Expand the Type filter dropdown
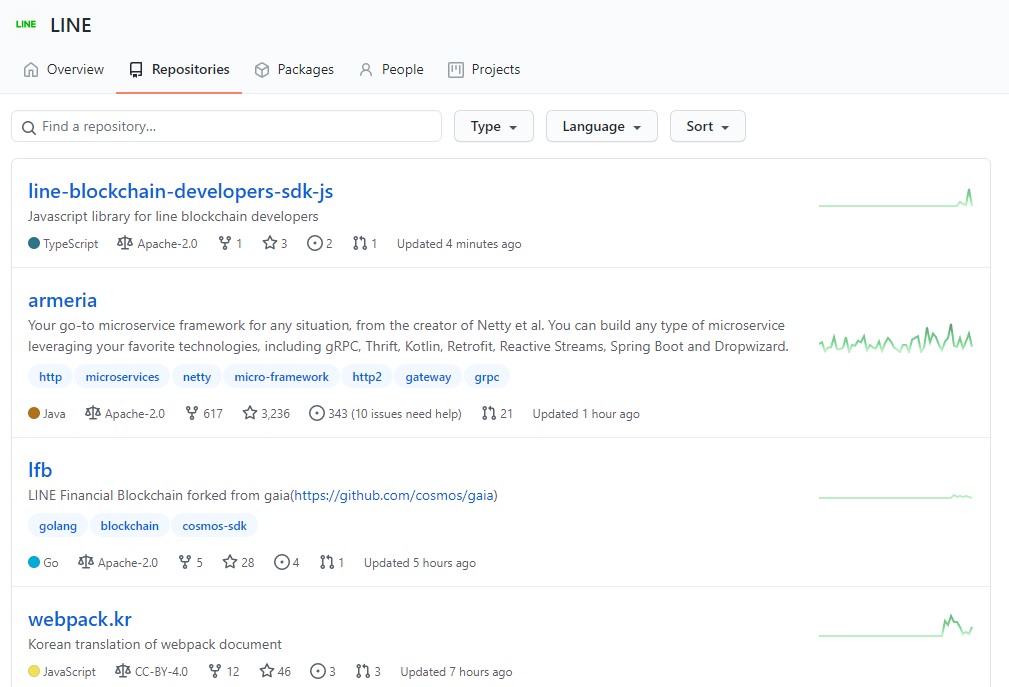This screenshot has height=687, width=1009. coord(494,126)
